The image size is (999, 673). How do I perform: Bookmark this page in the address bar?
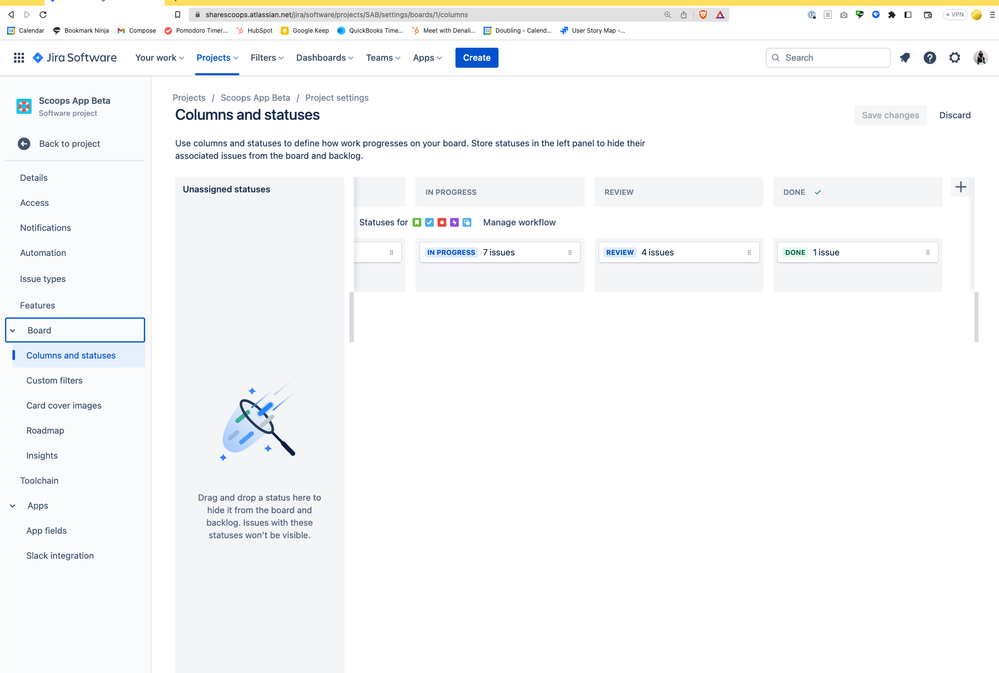[x=177, y=15]
